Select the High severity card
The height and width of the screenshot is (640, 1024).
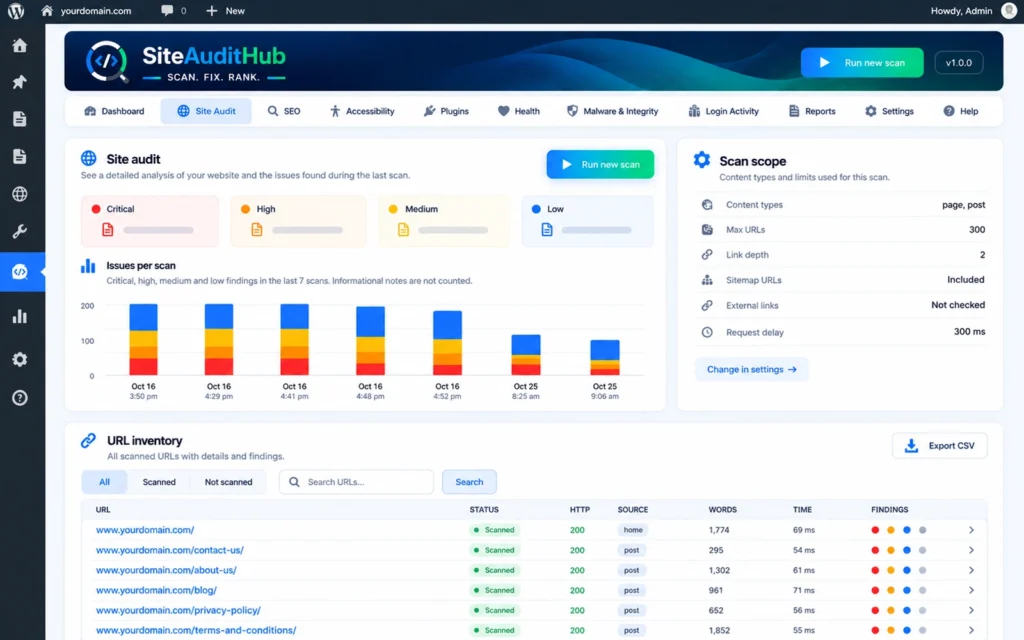(298, 221)
